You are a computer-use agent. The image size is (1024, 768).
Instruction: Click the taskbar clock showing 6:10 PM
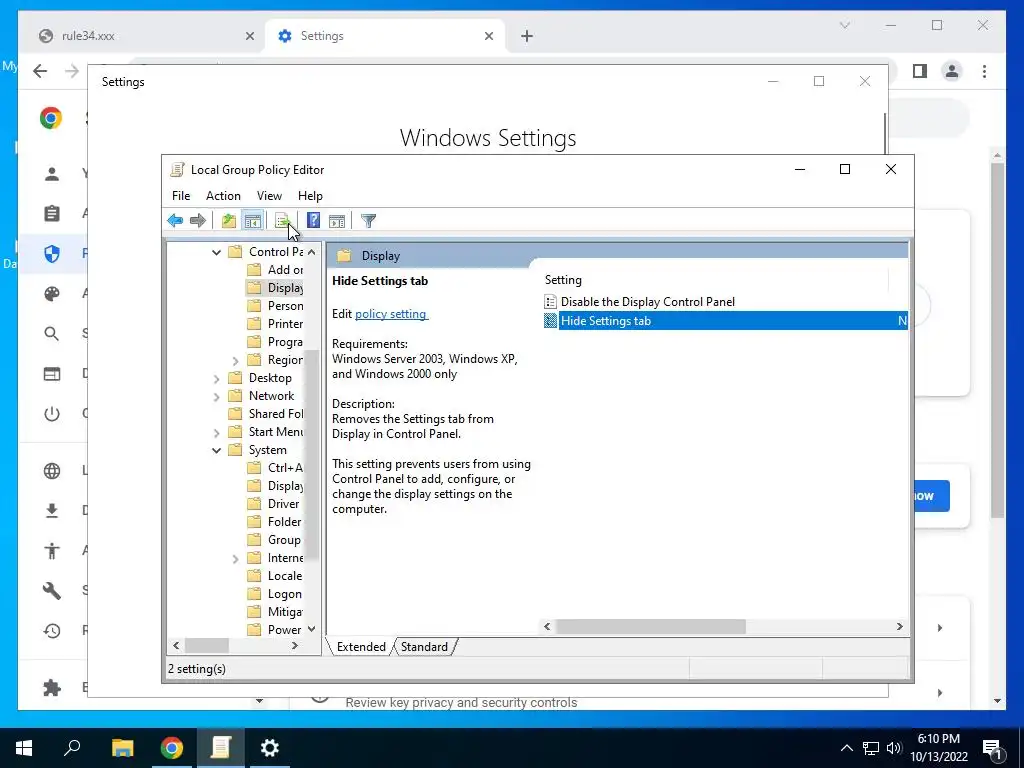pyautogui.click(x=938, y=748)
